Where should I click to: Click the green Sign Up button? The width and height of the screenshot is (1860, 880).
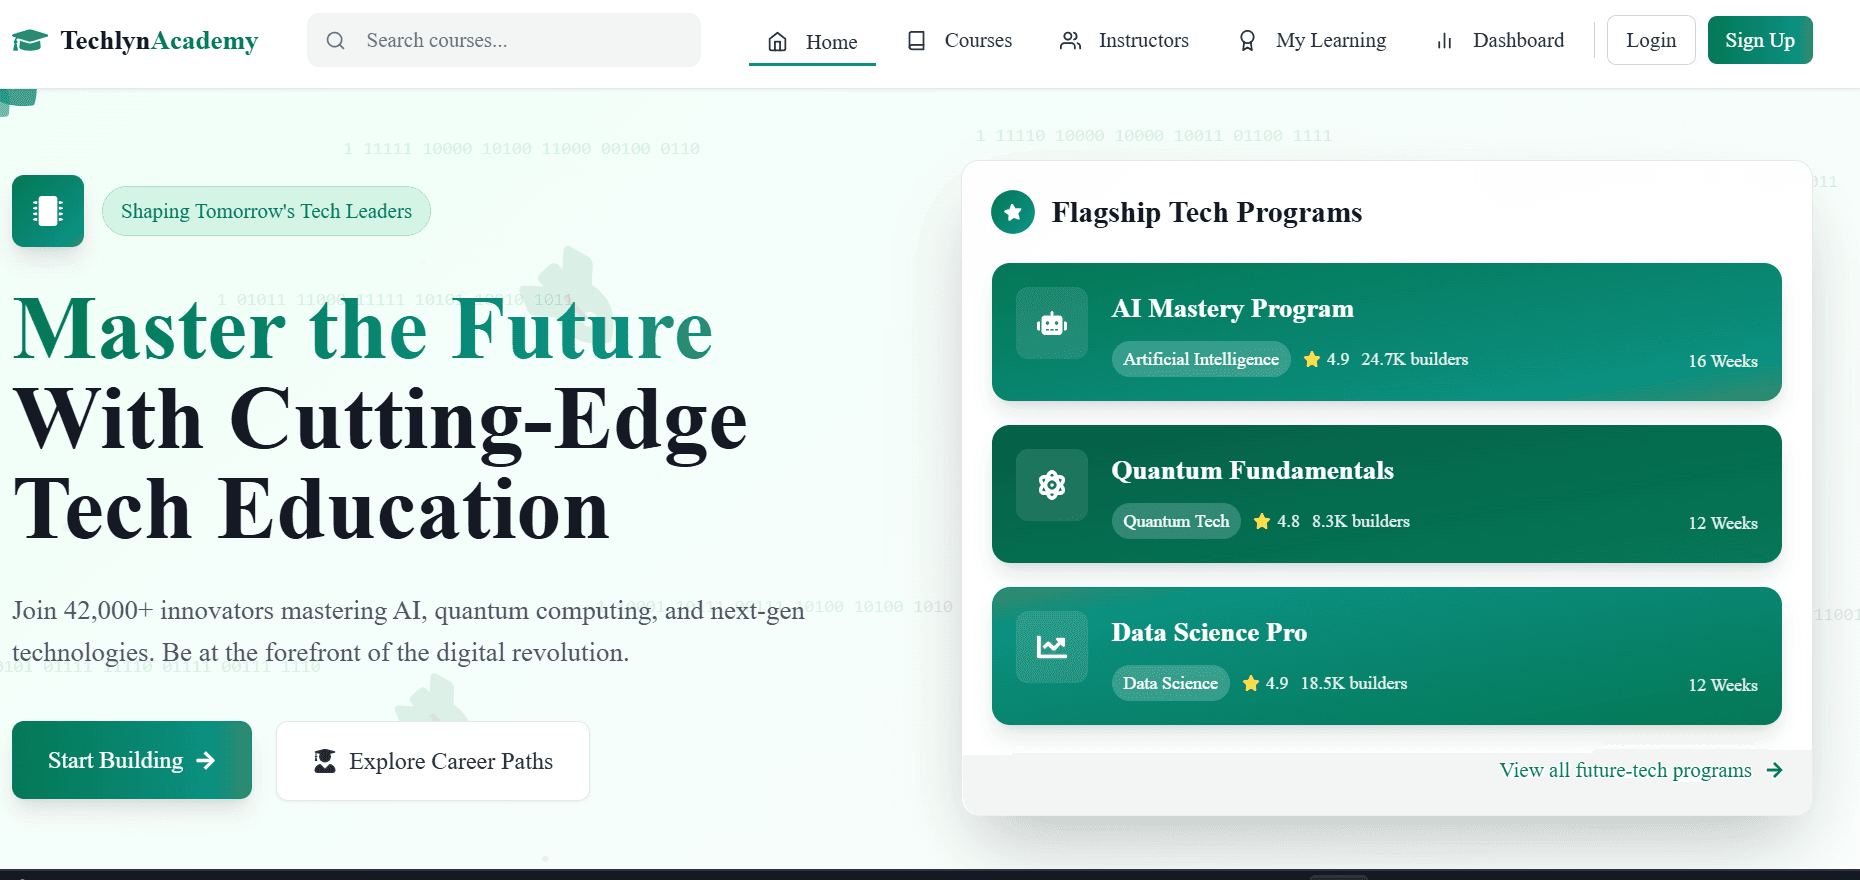(1760, 40)
